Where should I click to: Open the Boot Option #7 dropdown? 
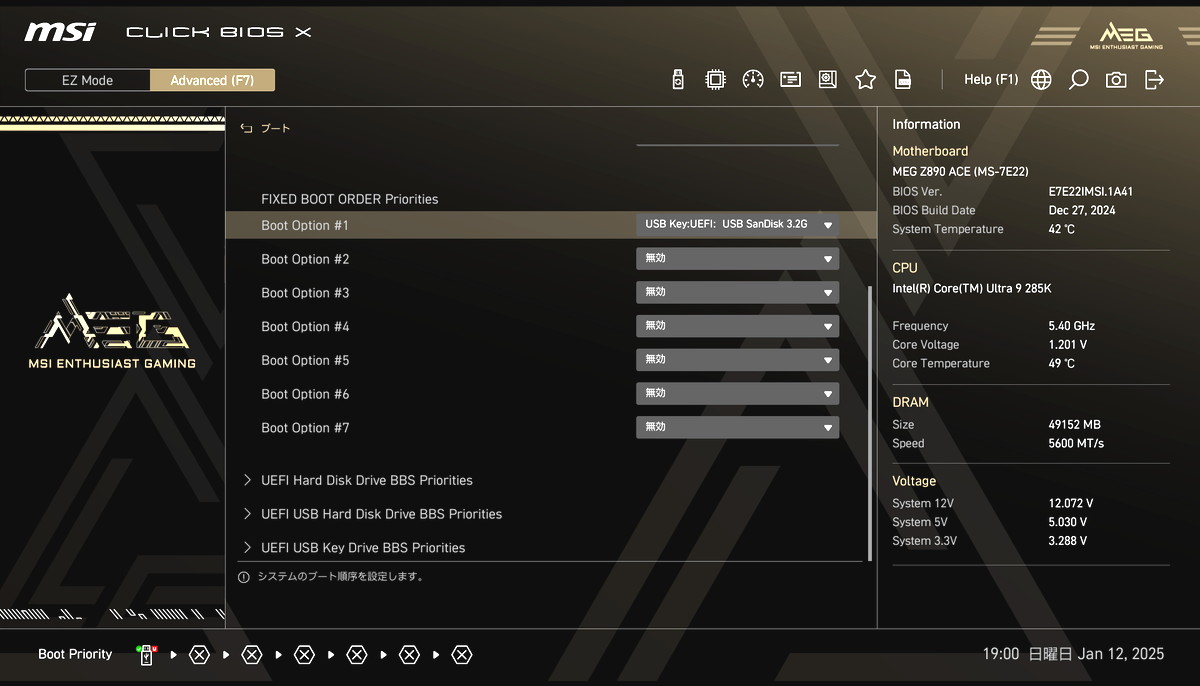737,428
